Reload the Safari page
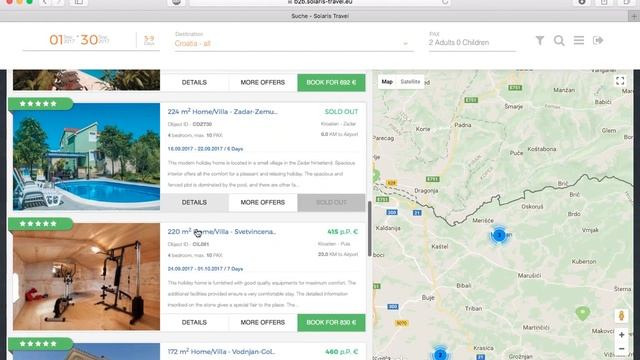The image size is (640, 360). pos(445,2)
